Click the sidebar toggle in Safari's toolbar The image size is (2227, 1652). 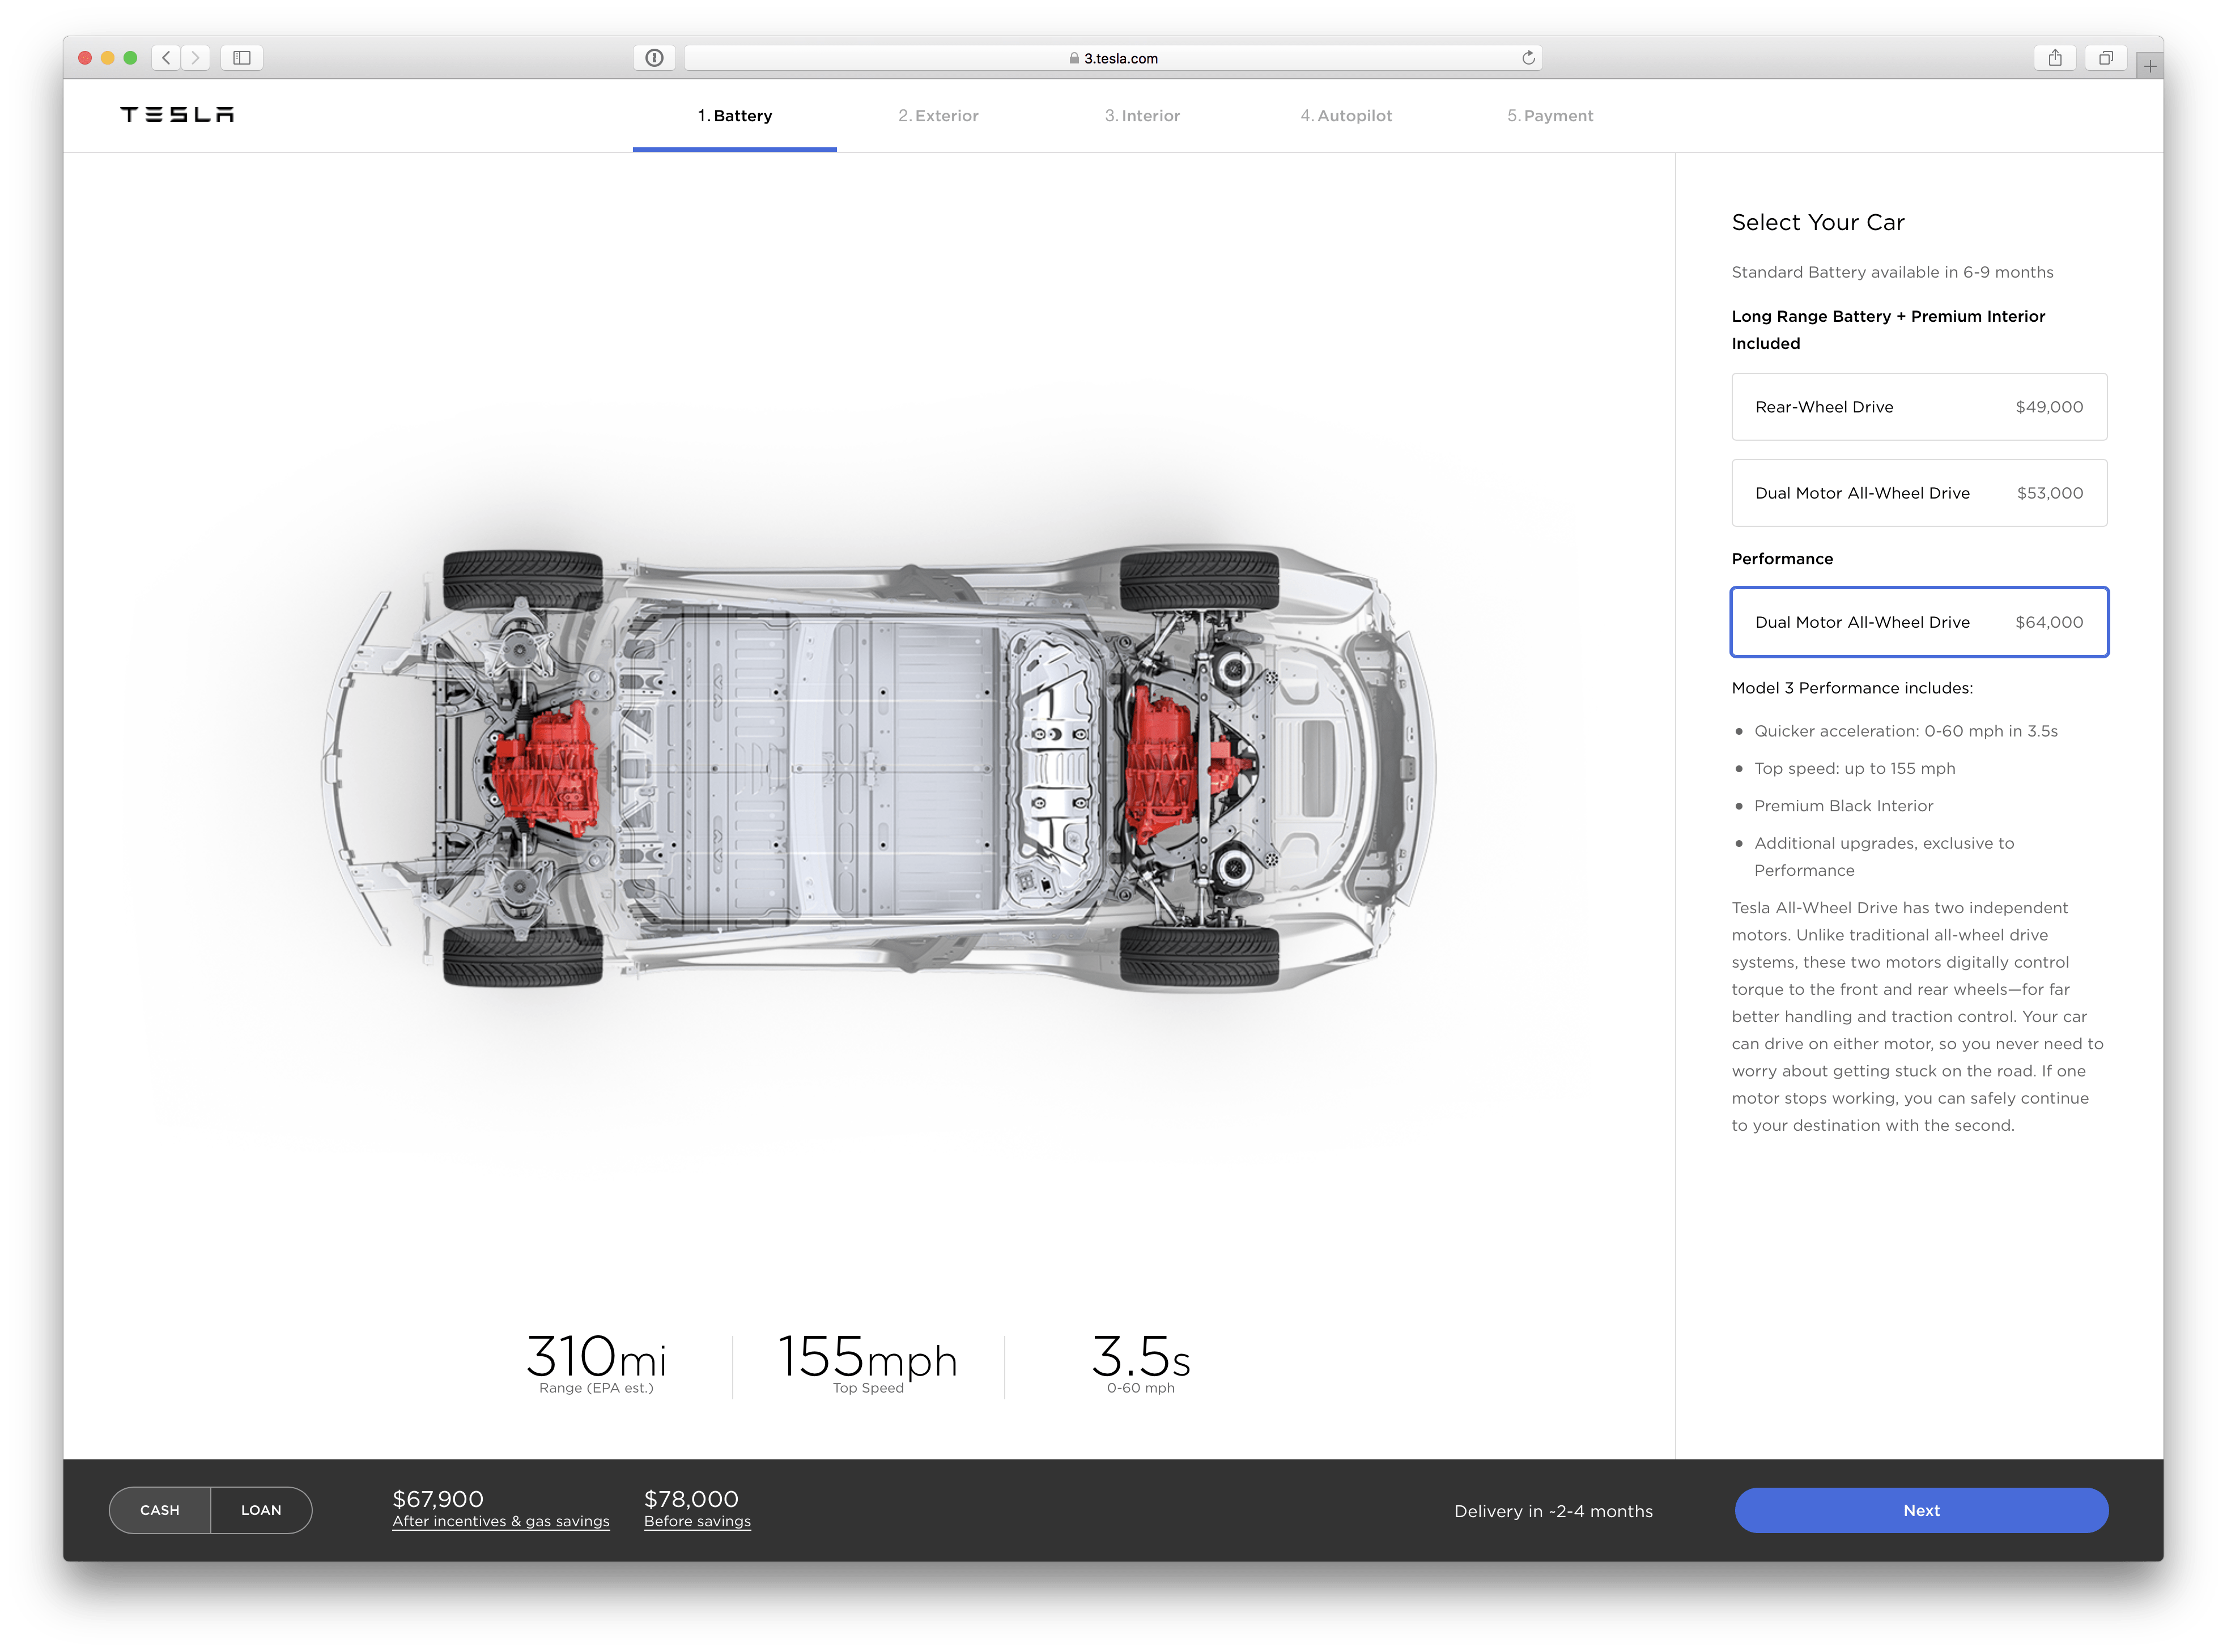[x=242, y=58]
